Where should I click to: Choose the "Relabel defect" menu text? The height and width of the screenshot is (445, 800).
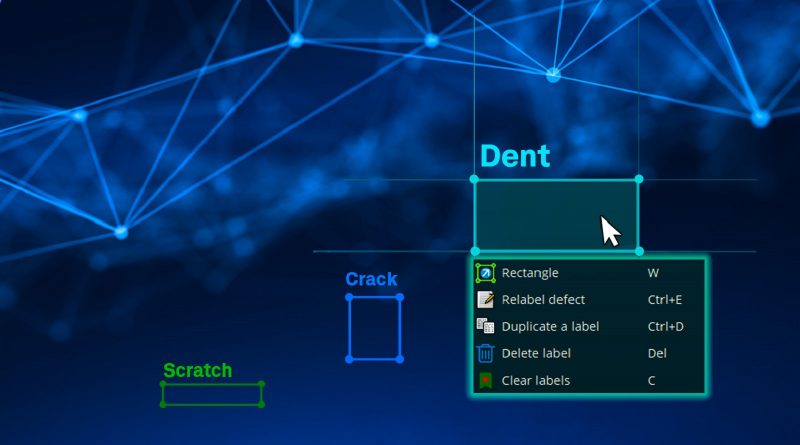pos(543,299)
